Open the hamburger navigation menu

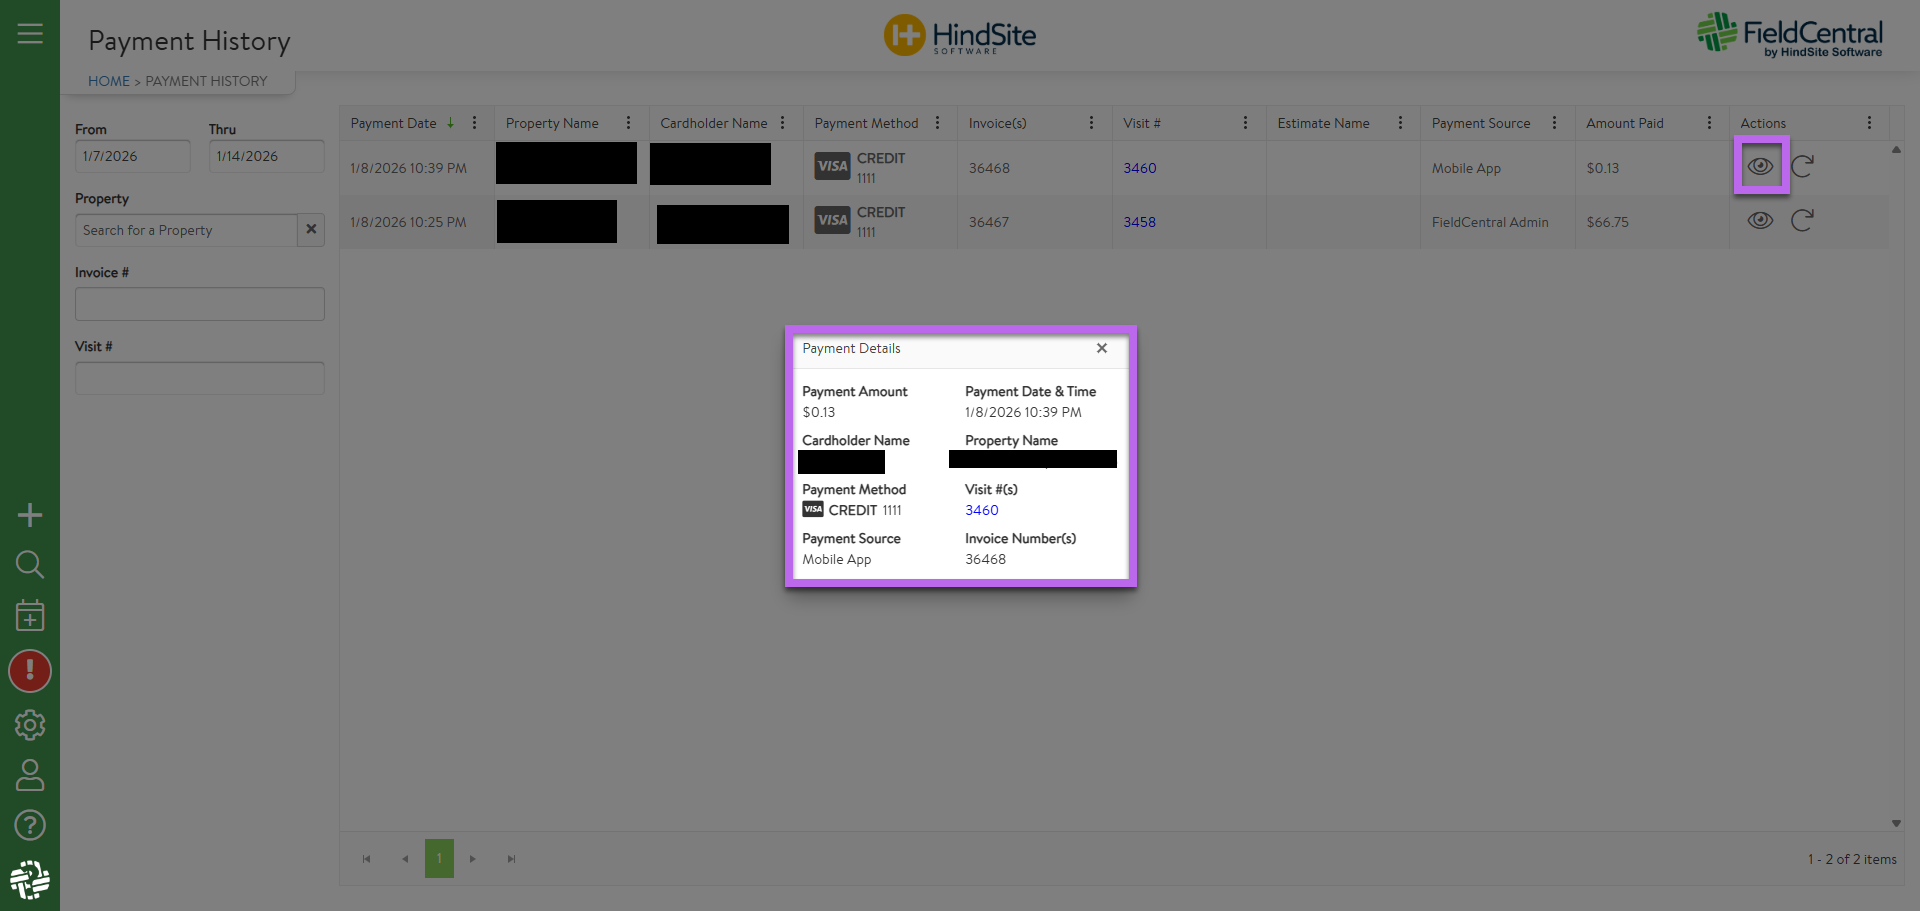pos(30,34)
